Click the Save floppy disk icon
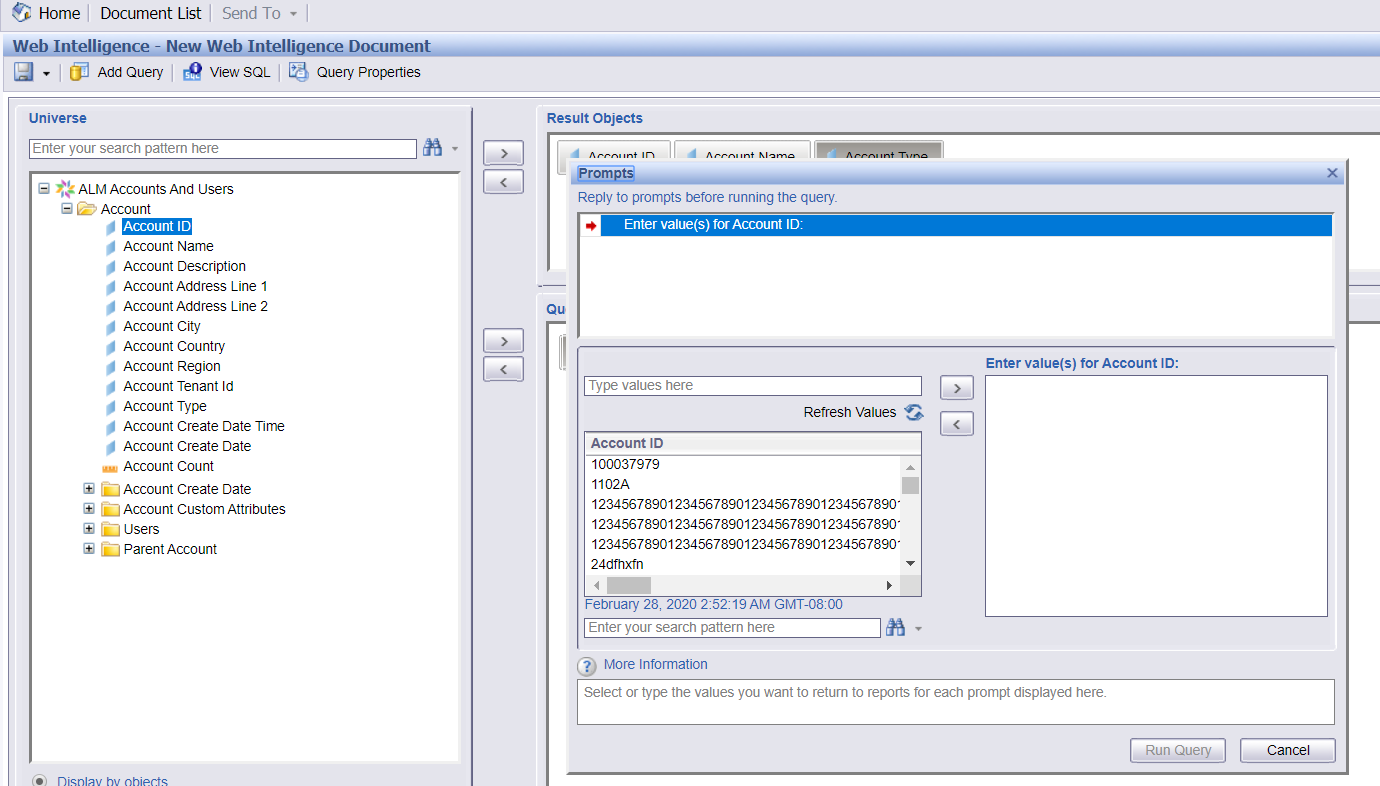 24,72
